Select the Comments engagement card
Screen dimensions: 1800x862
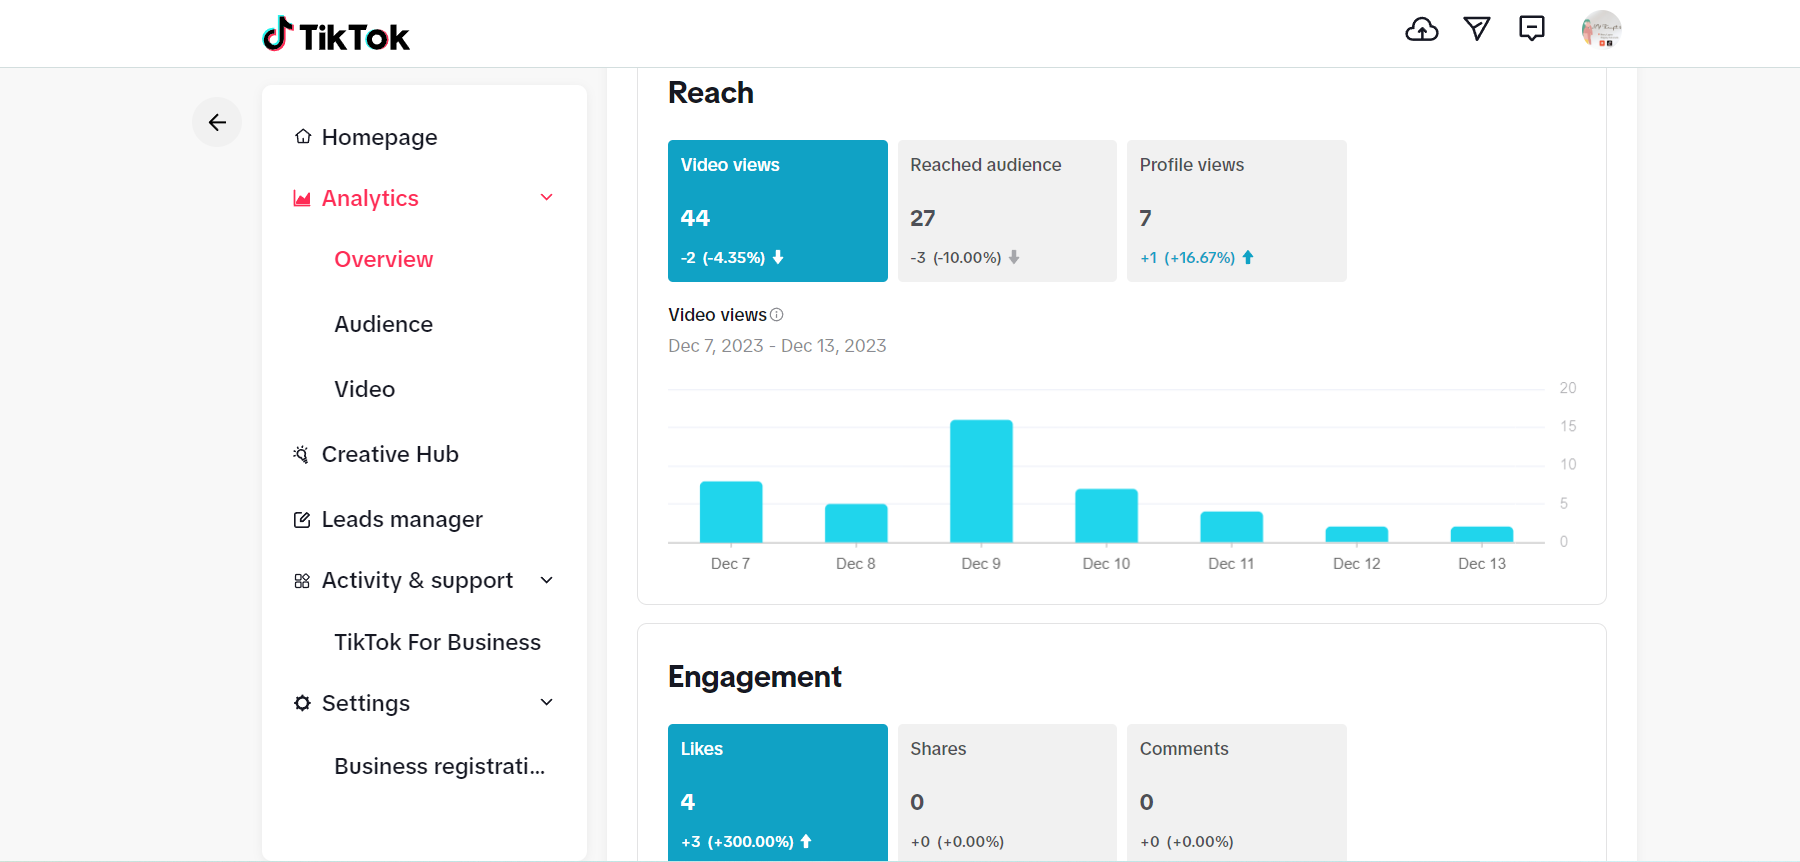click(x=1237, y=792)
